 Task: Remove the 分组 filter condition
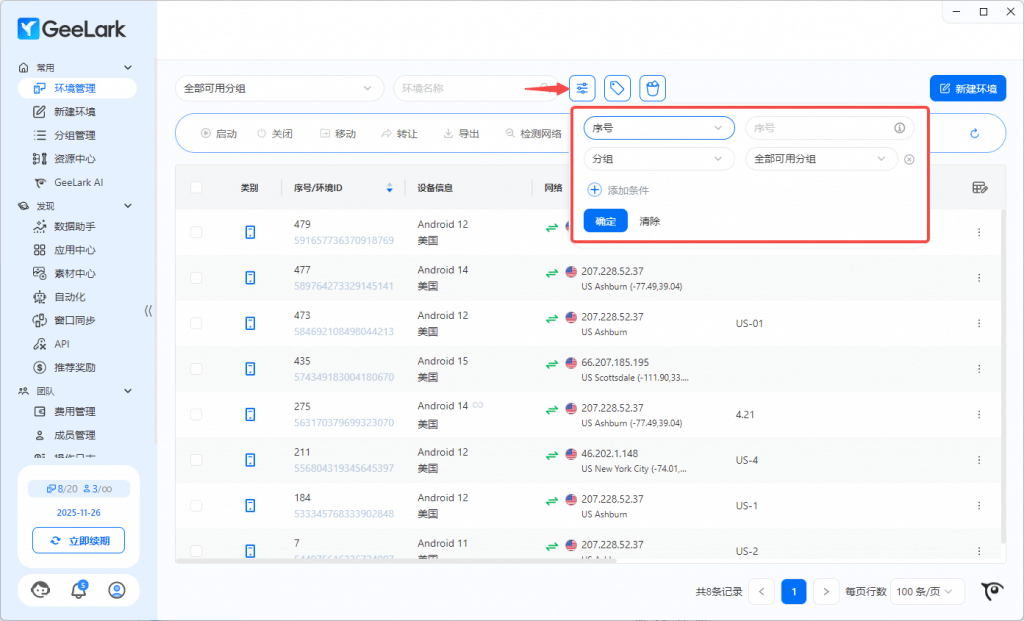909,159
